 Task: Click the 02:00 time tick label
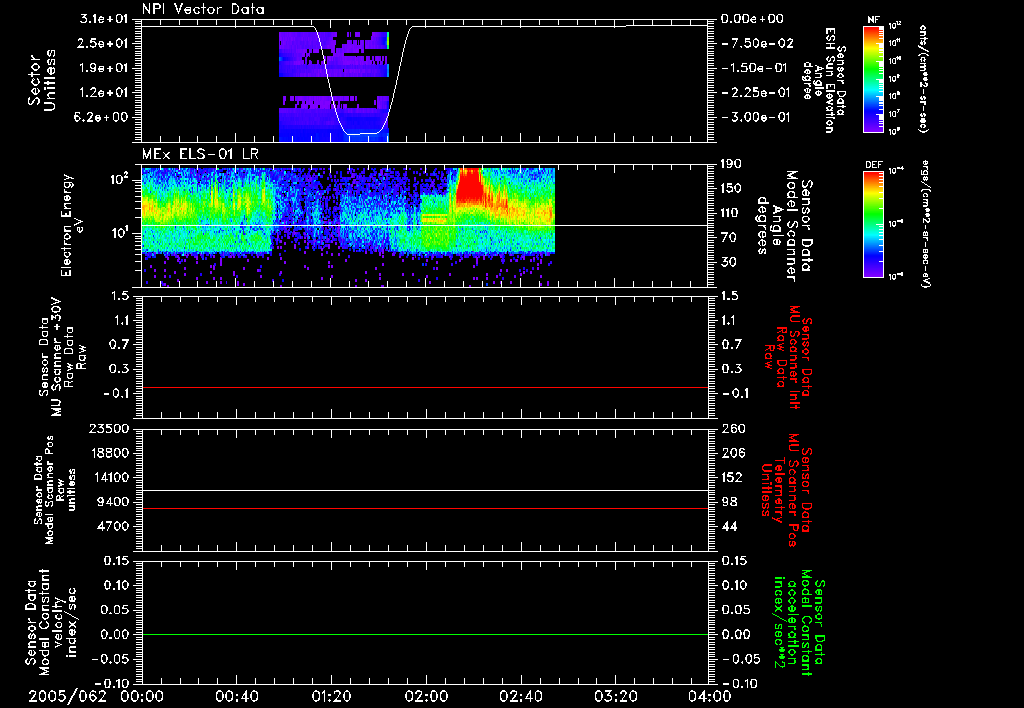tap(426, 696)
